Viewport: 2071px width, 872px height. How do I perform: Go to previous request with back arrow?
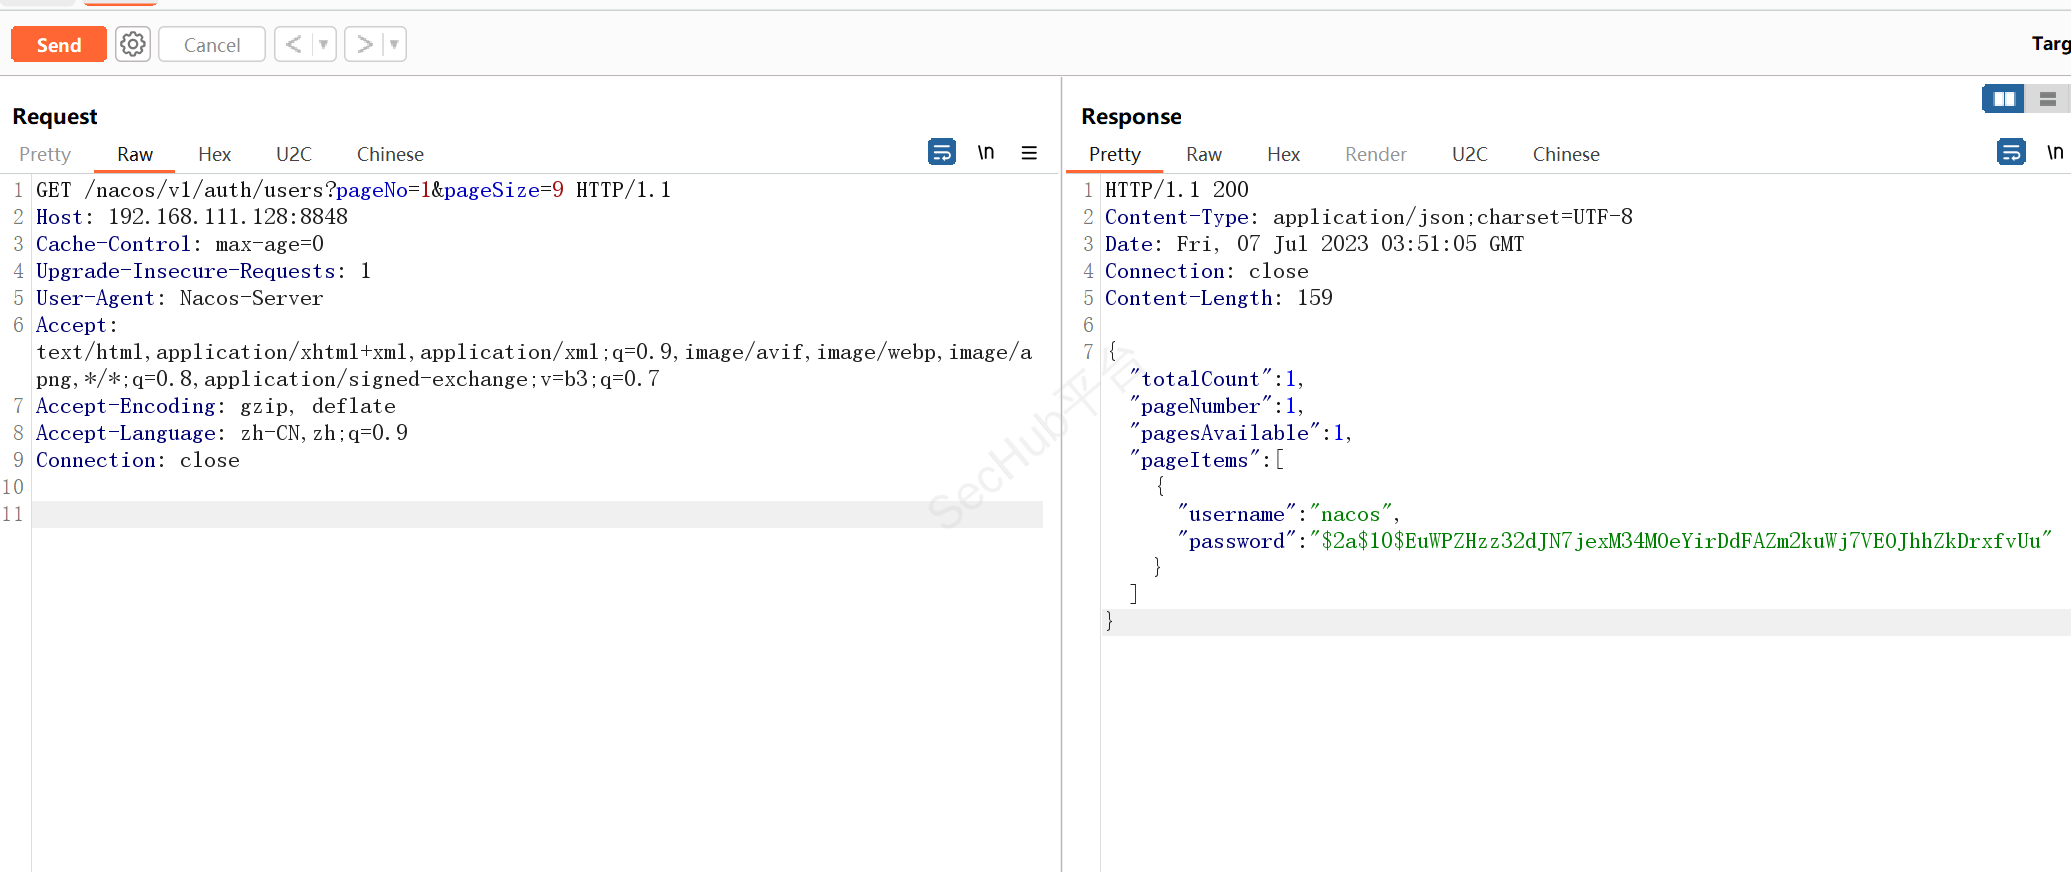point(293,44)
